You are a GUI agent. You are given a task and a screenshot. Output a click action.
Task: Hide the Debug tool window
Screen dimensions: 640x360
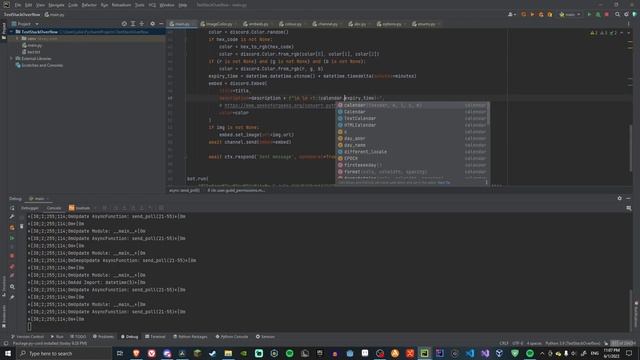tap(628, 198)
